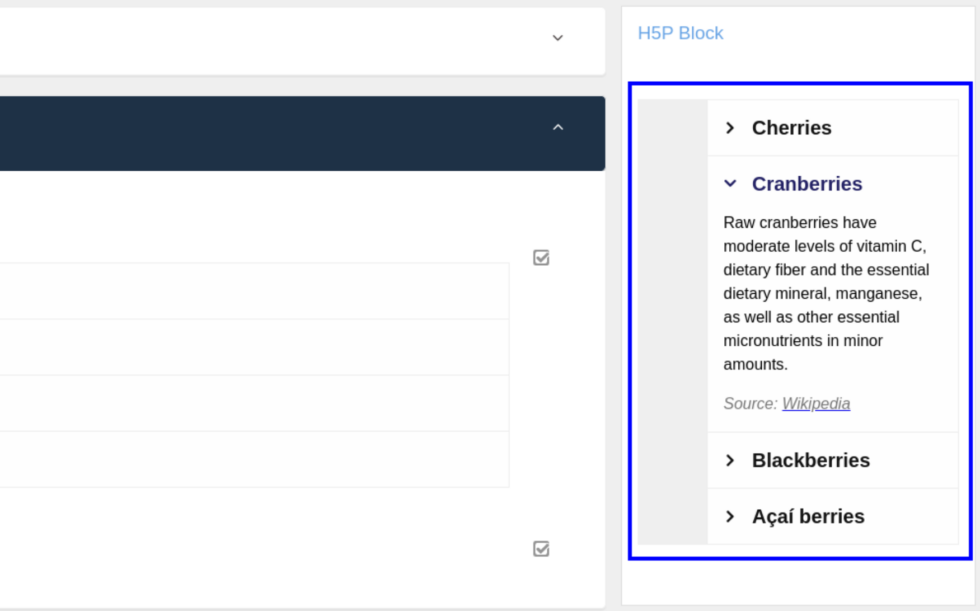Toggle the selection checkbox at top right of list
980x611 pixels.
point(541,258)
